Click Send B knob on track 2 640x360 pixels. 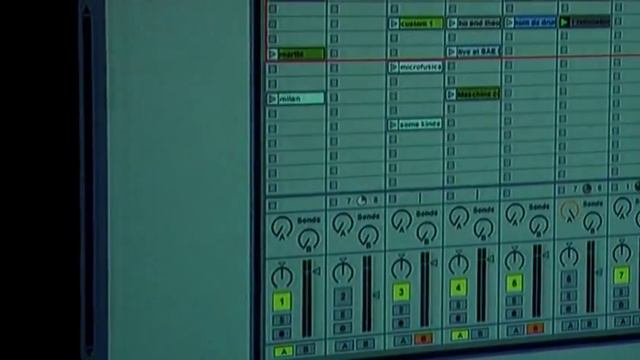(x=368, y=236)
